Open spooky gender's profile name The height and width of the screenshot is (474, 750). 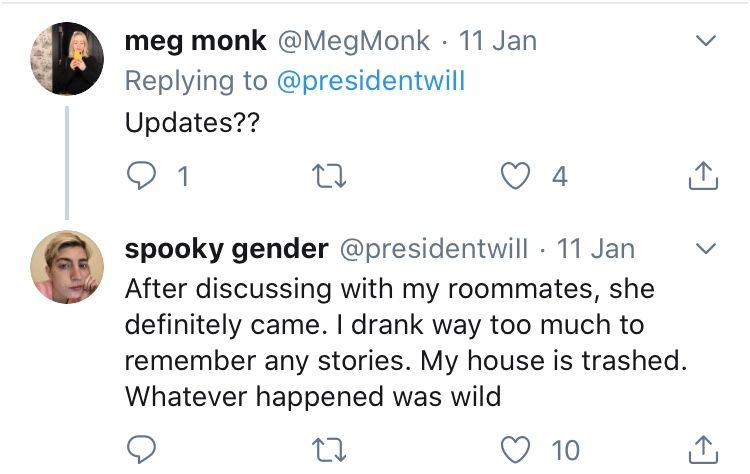tap(227, 250)
